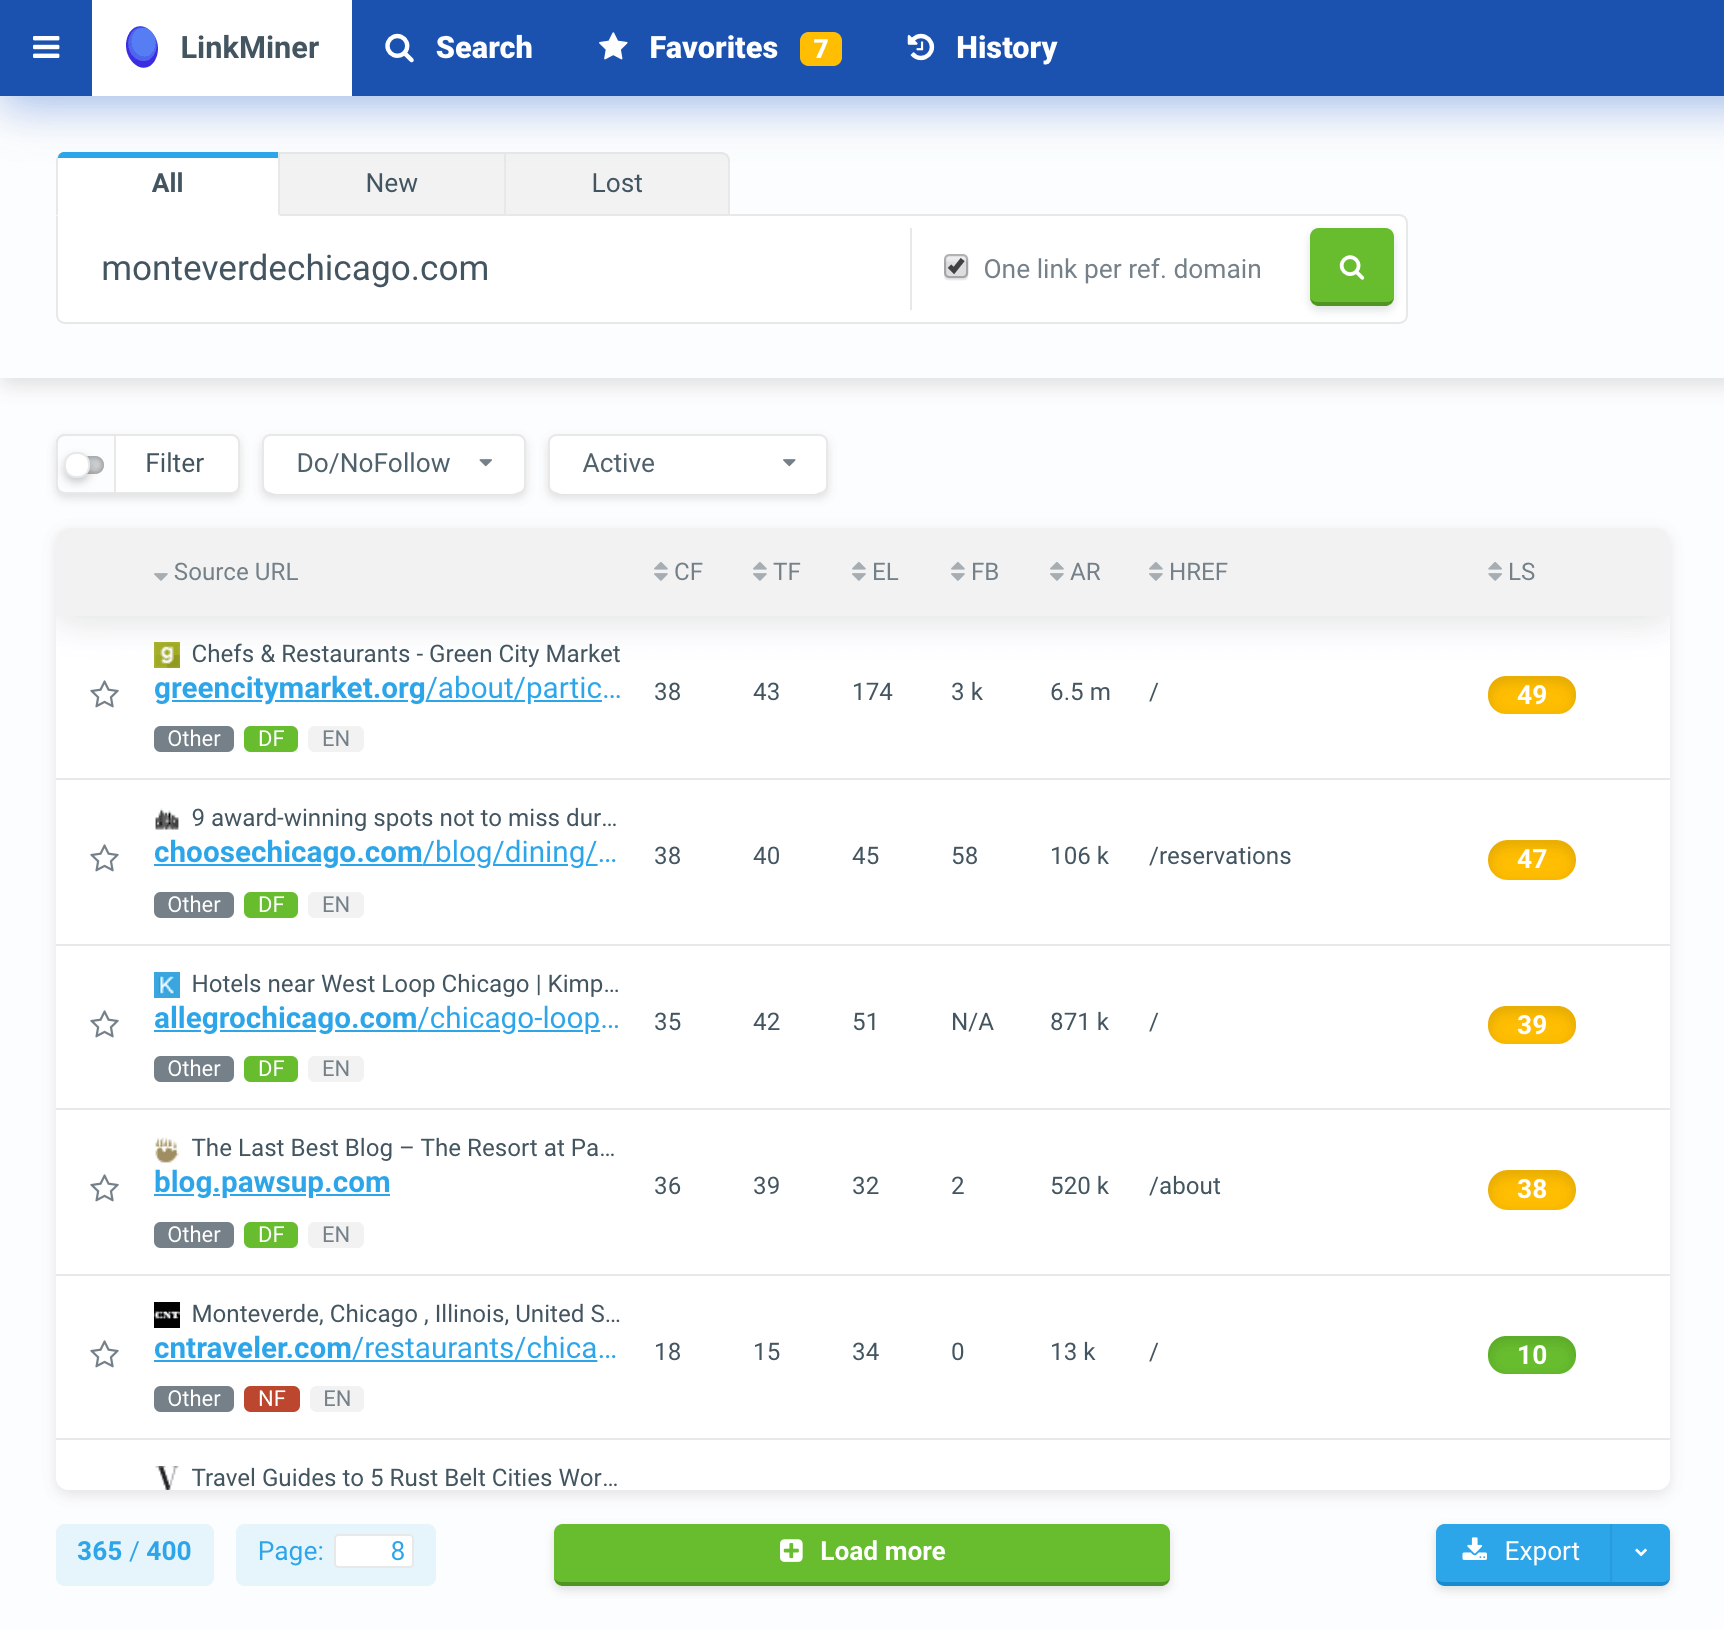Click the /about HREF value
The height and width of the screenshot is (1630, 1724).
(x=1185, y=1186)
